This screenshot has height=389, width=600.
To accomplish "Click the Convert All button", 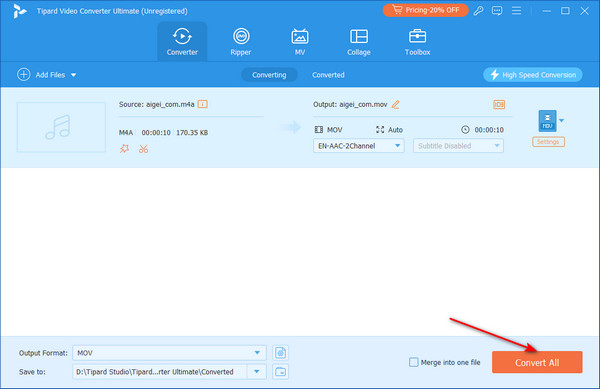I will (x=537, y=362).
